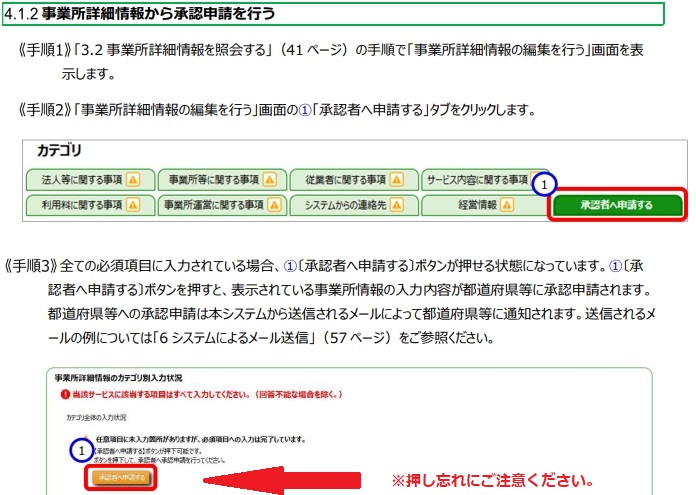Open the 利用料に関する事項 category tab
This screenshot has height=495, width=696.
pos(91,205)
